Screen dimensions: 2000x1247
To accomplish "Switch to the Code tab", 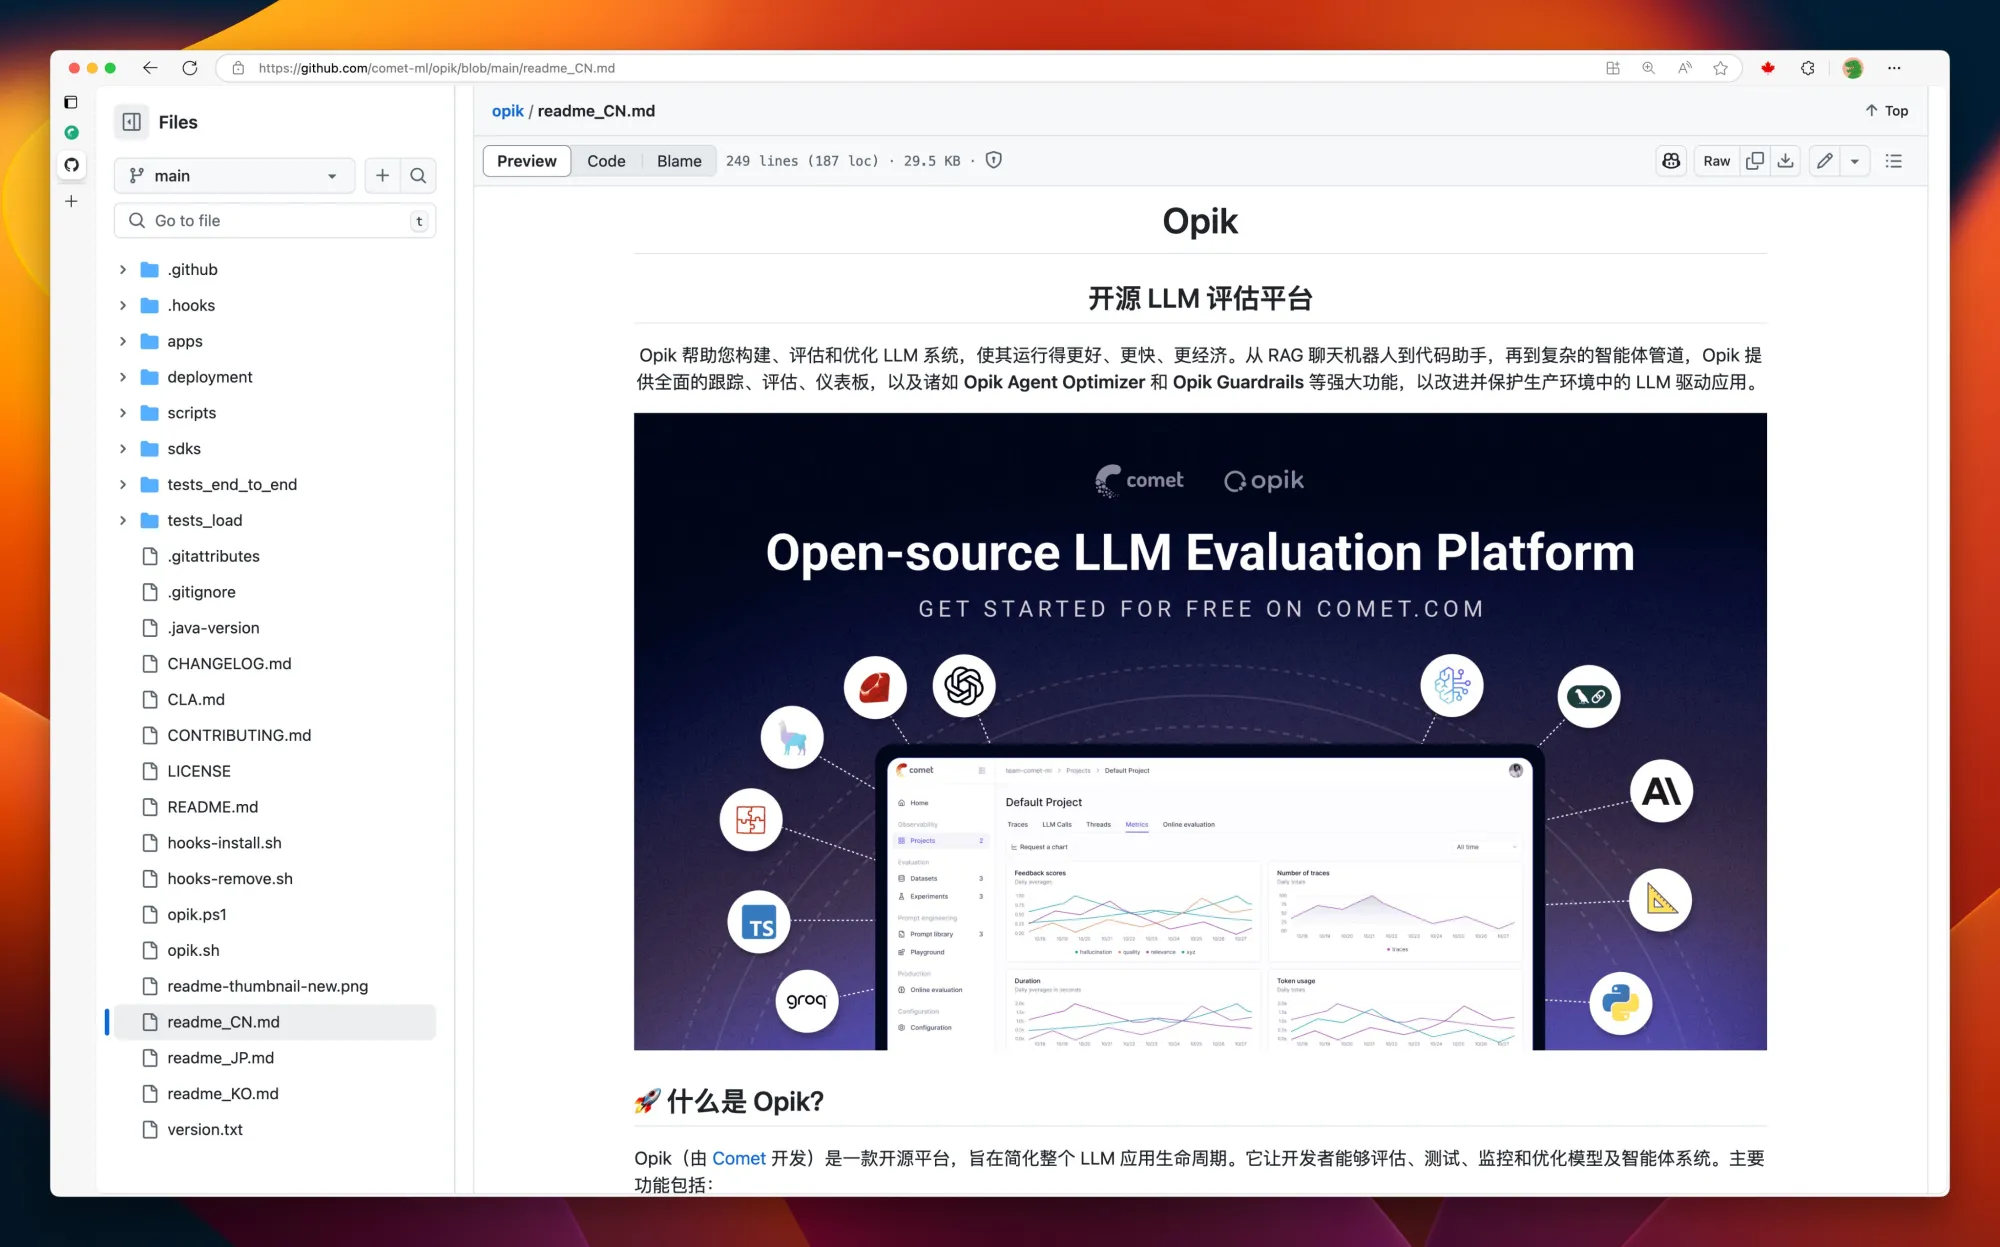I will 606,161.
